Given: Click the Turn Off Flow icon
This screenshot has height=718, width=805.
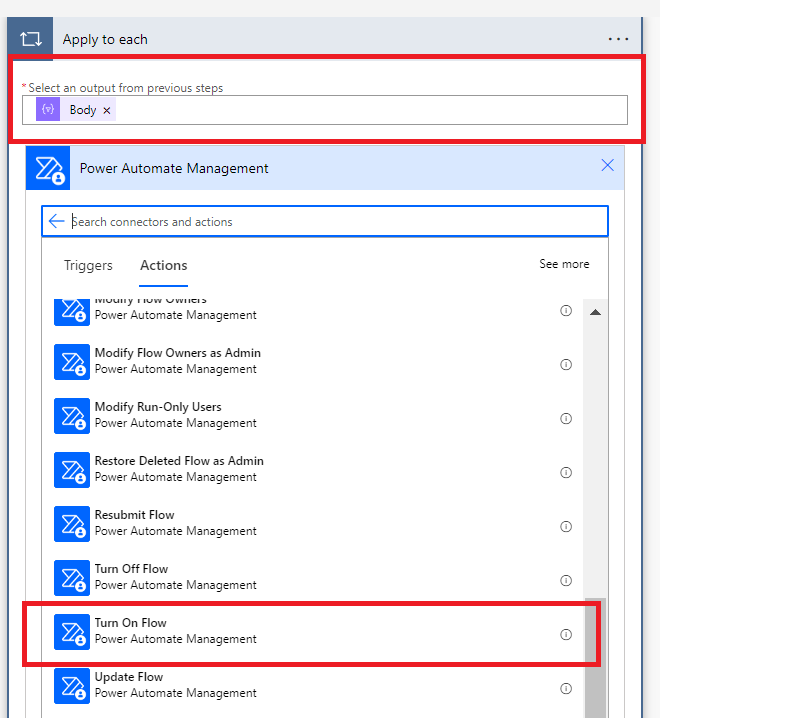Looking at the screenshot, I should (72, 578).
